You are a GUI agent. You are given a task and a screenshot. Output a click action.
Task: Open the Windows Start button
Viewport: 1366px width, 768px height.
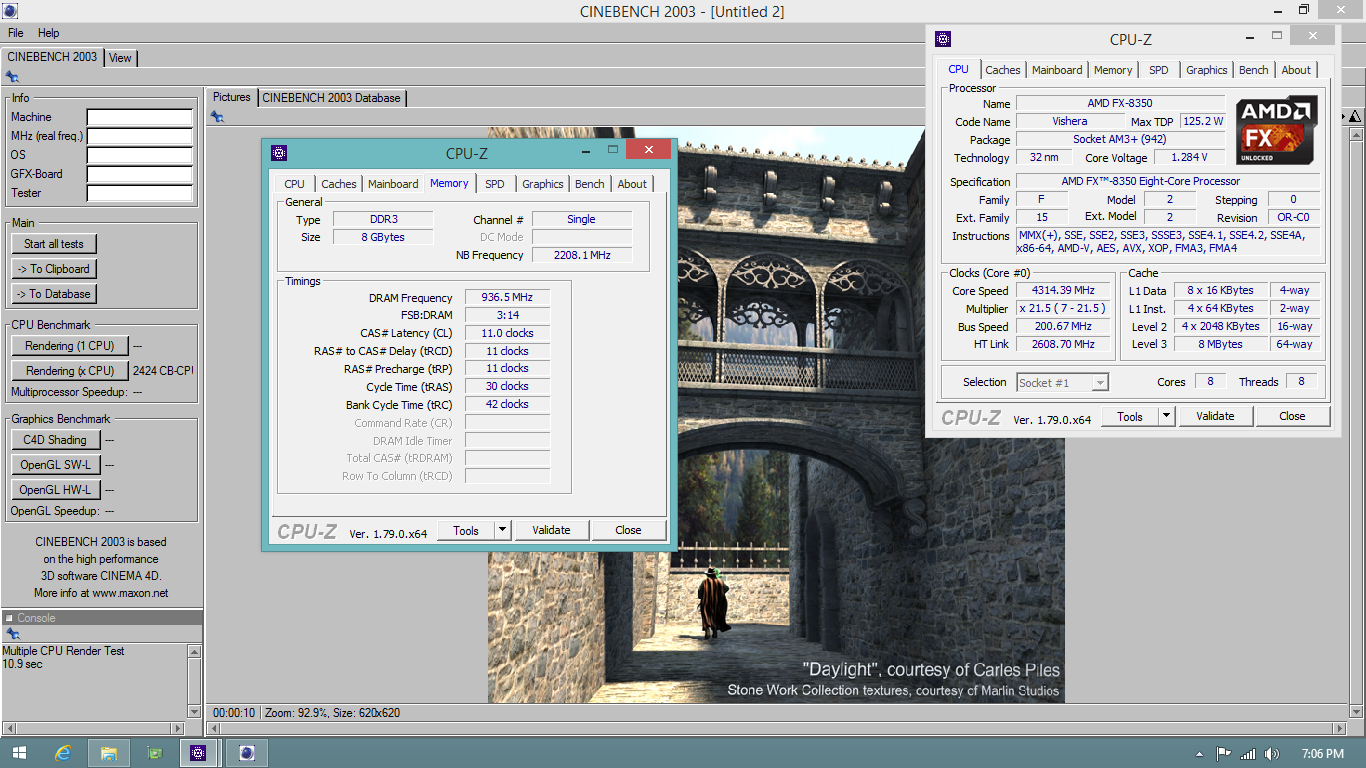coord(19,753)
